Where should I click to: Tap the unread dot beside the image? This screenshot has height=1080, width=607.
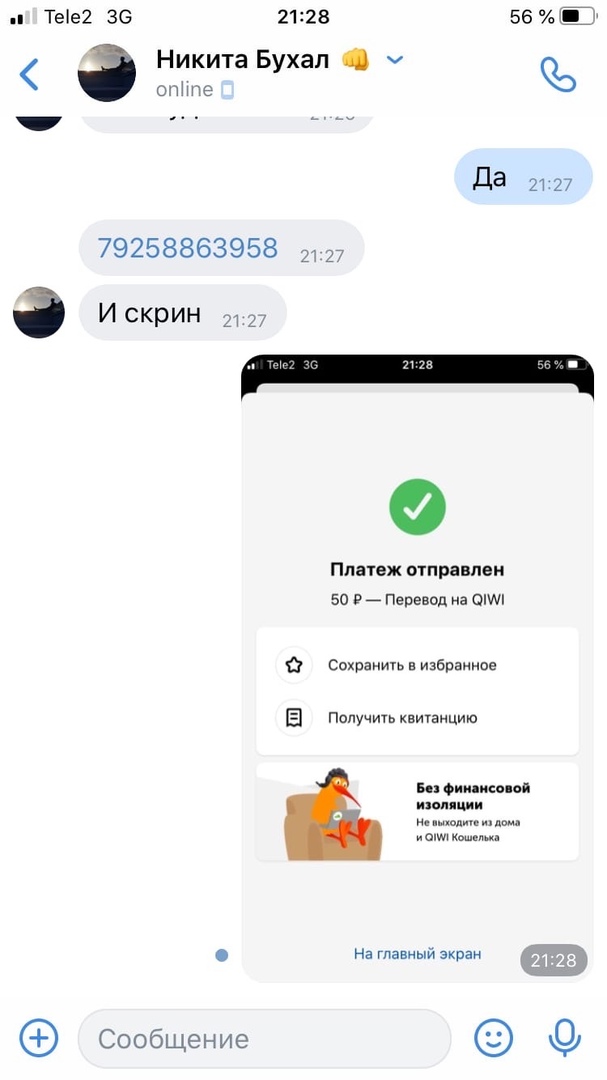point(221,955)
